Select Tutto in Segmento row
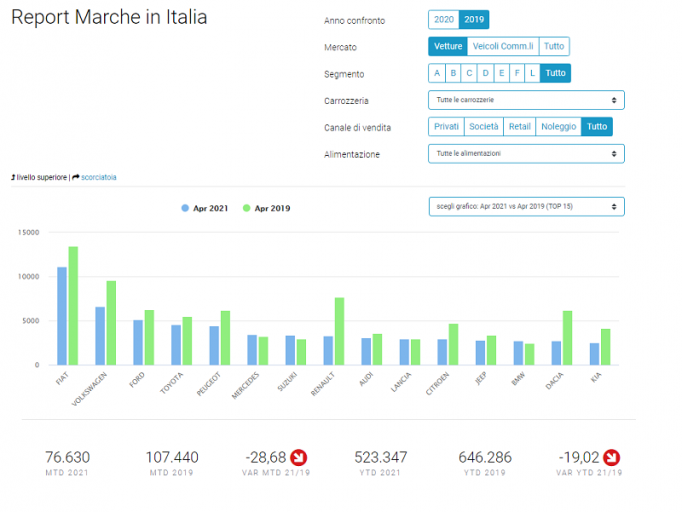 tap(555, 73)
